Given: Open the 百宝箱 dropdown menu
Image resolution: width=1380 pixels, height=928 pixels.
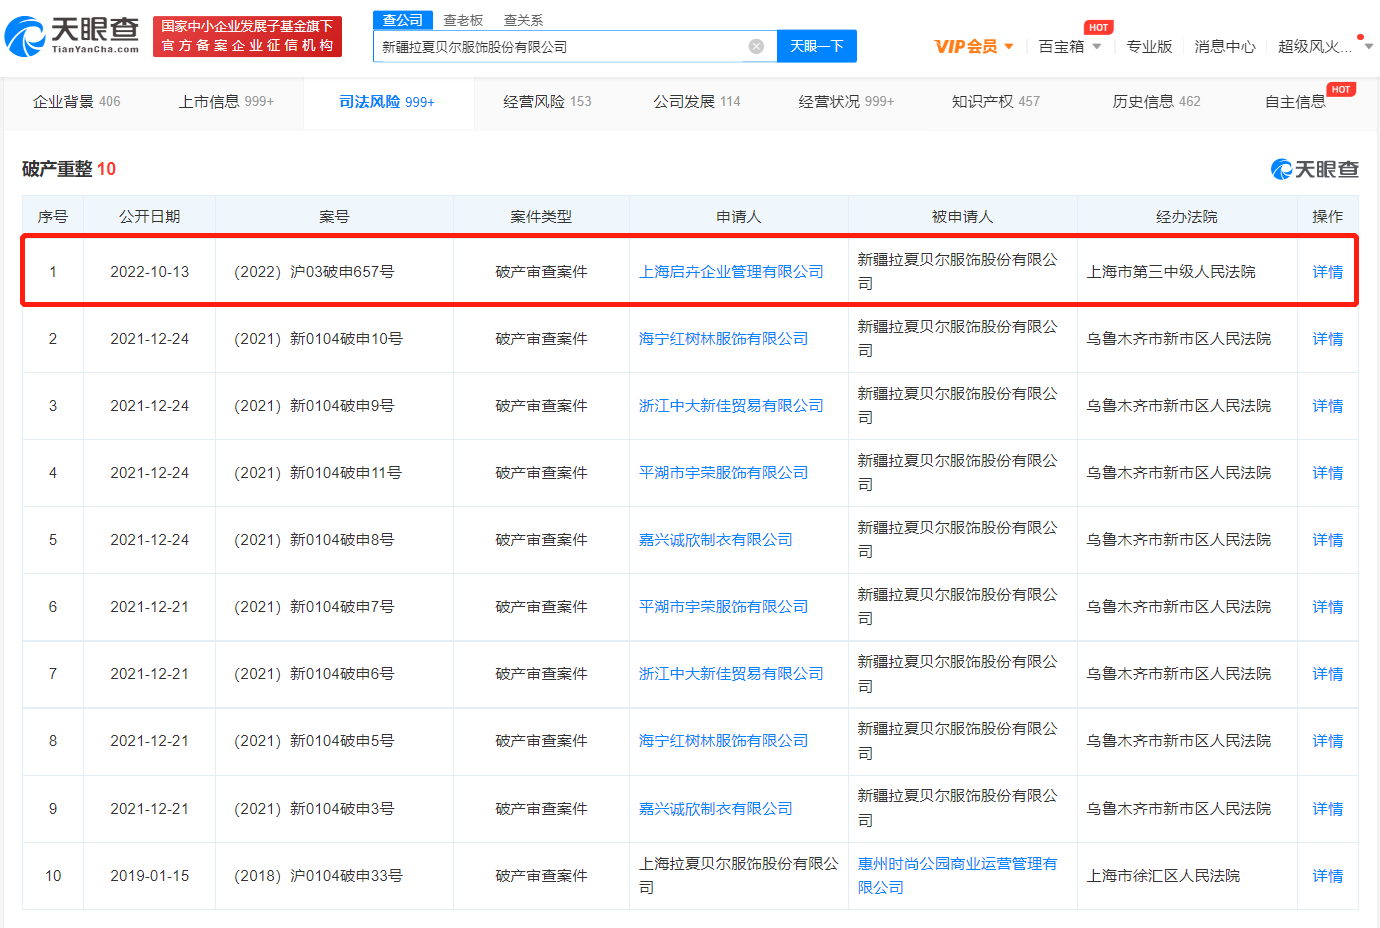Looking at the screenshot, I should click(1069, 46).
